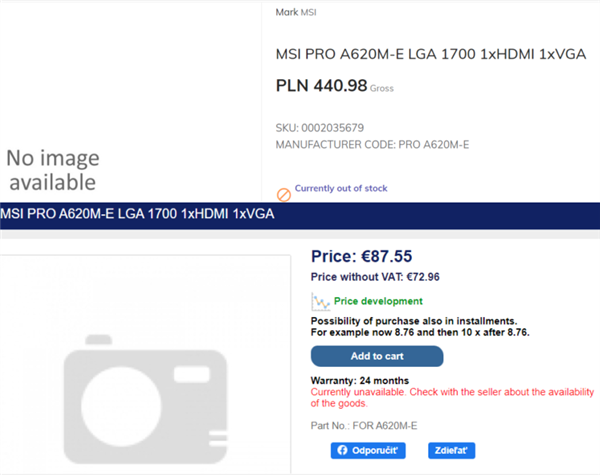Viewport: 600px width, 475px height.
Task: Click the MSI brand link
Action: pyautogui.click(x=308, y=13)
